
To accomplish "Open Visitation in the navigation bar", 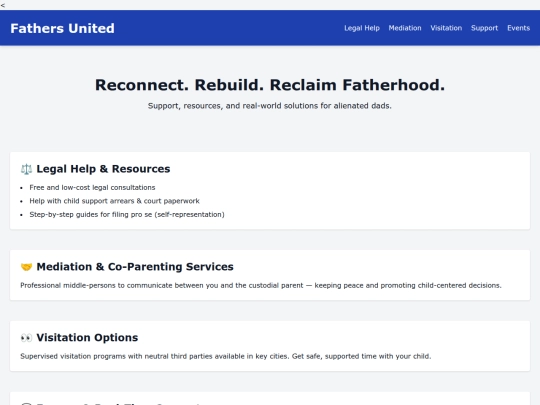I will tap(446, 28).
